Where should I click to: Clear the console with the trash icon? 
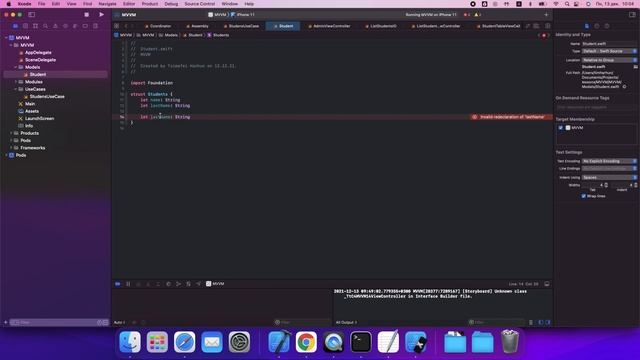[x=531, y=322]
